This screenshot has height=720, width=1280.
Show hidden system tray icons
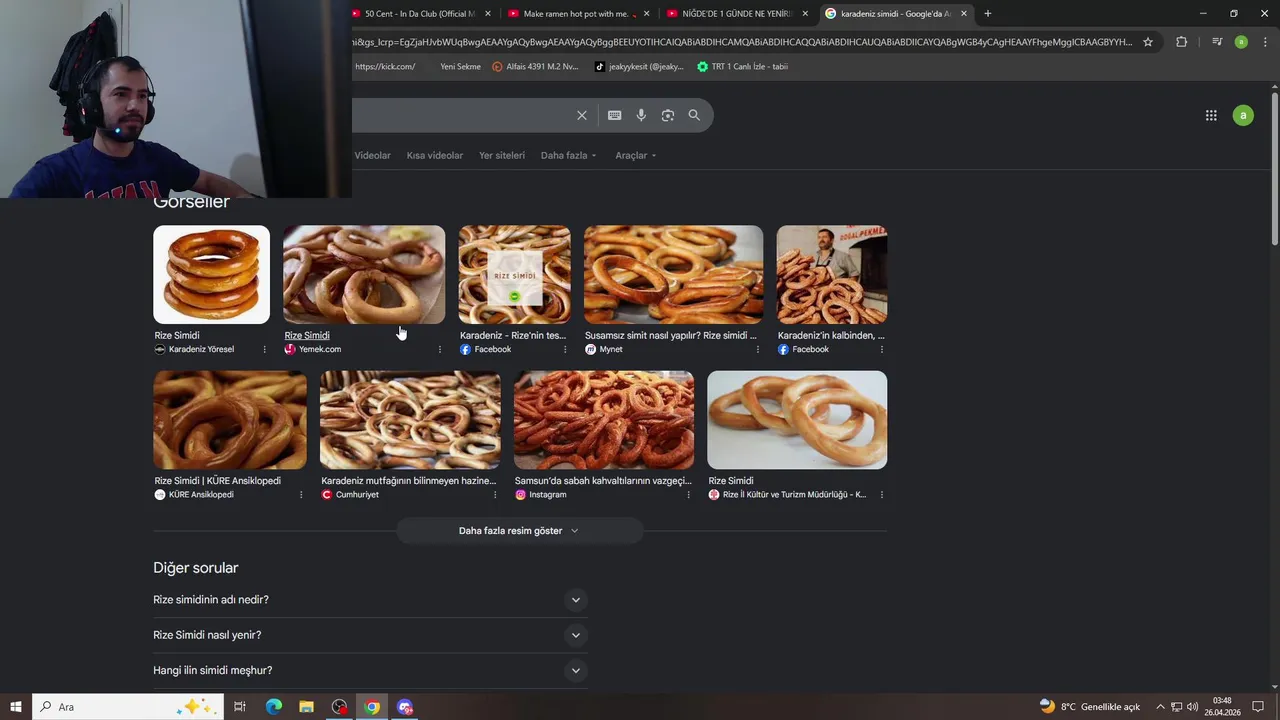coord(1160,706)
